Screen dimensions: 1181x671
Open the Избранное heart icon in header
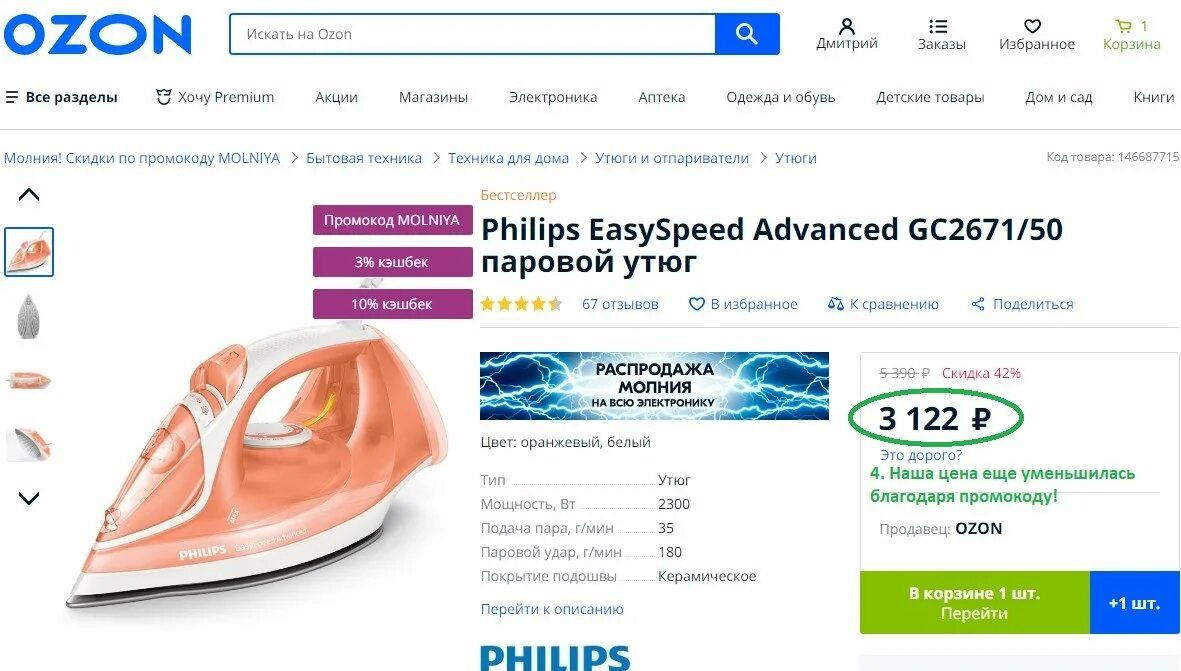click(x=1033, y=26)
